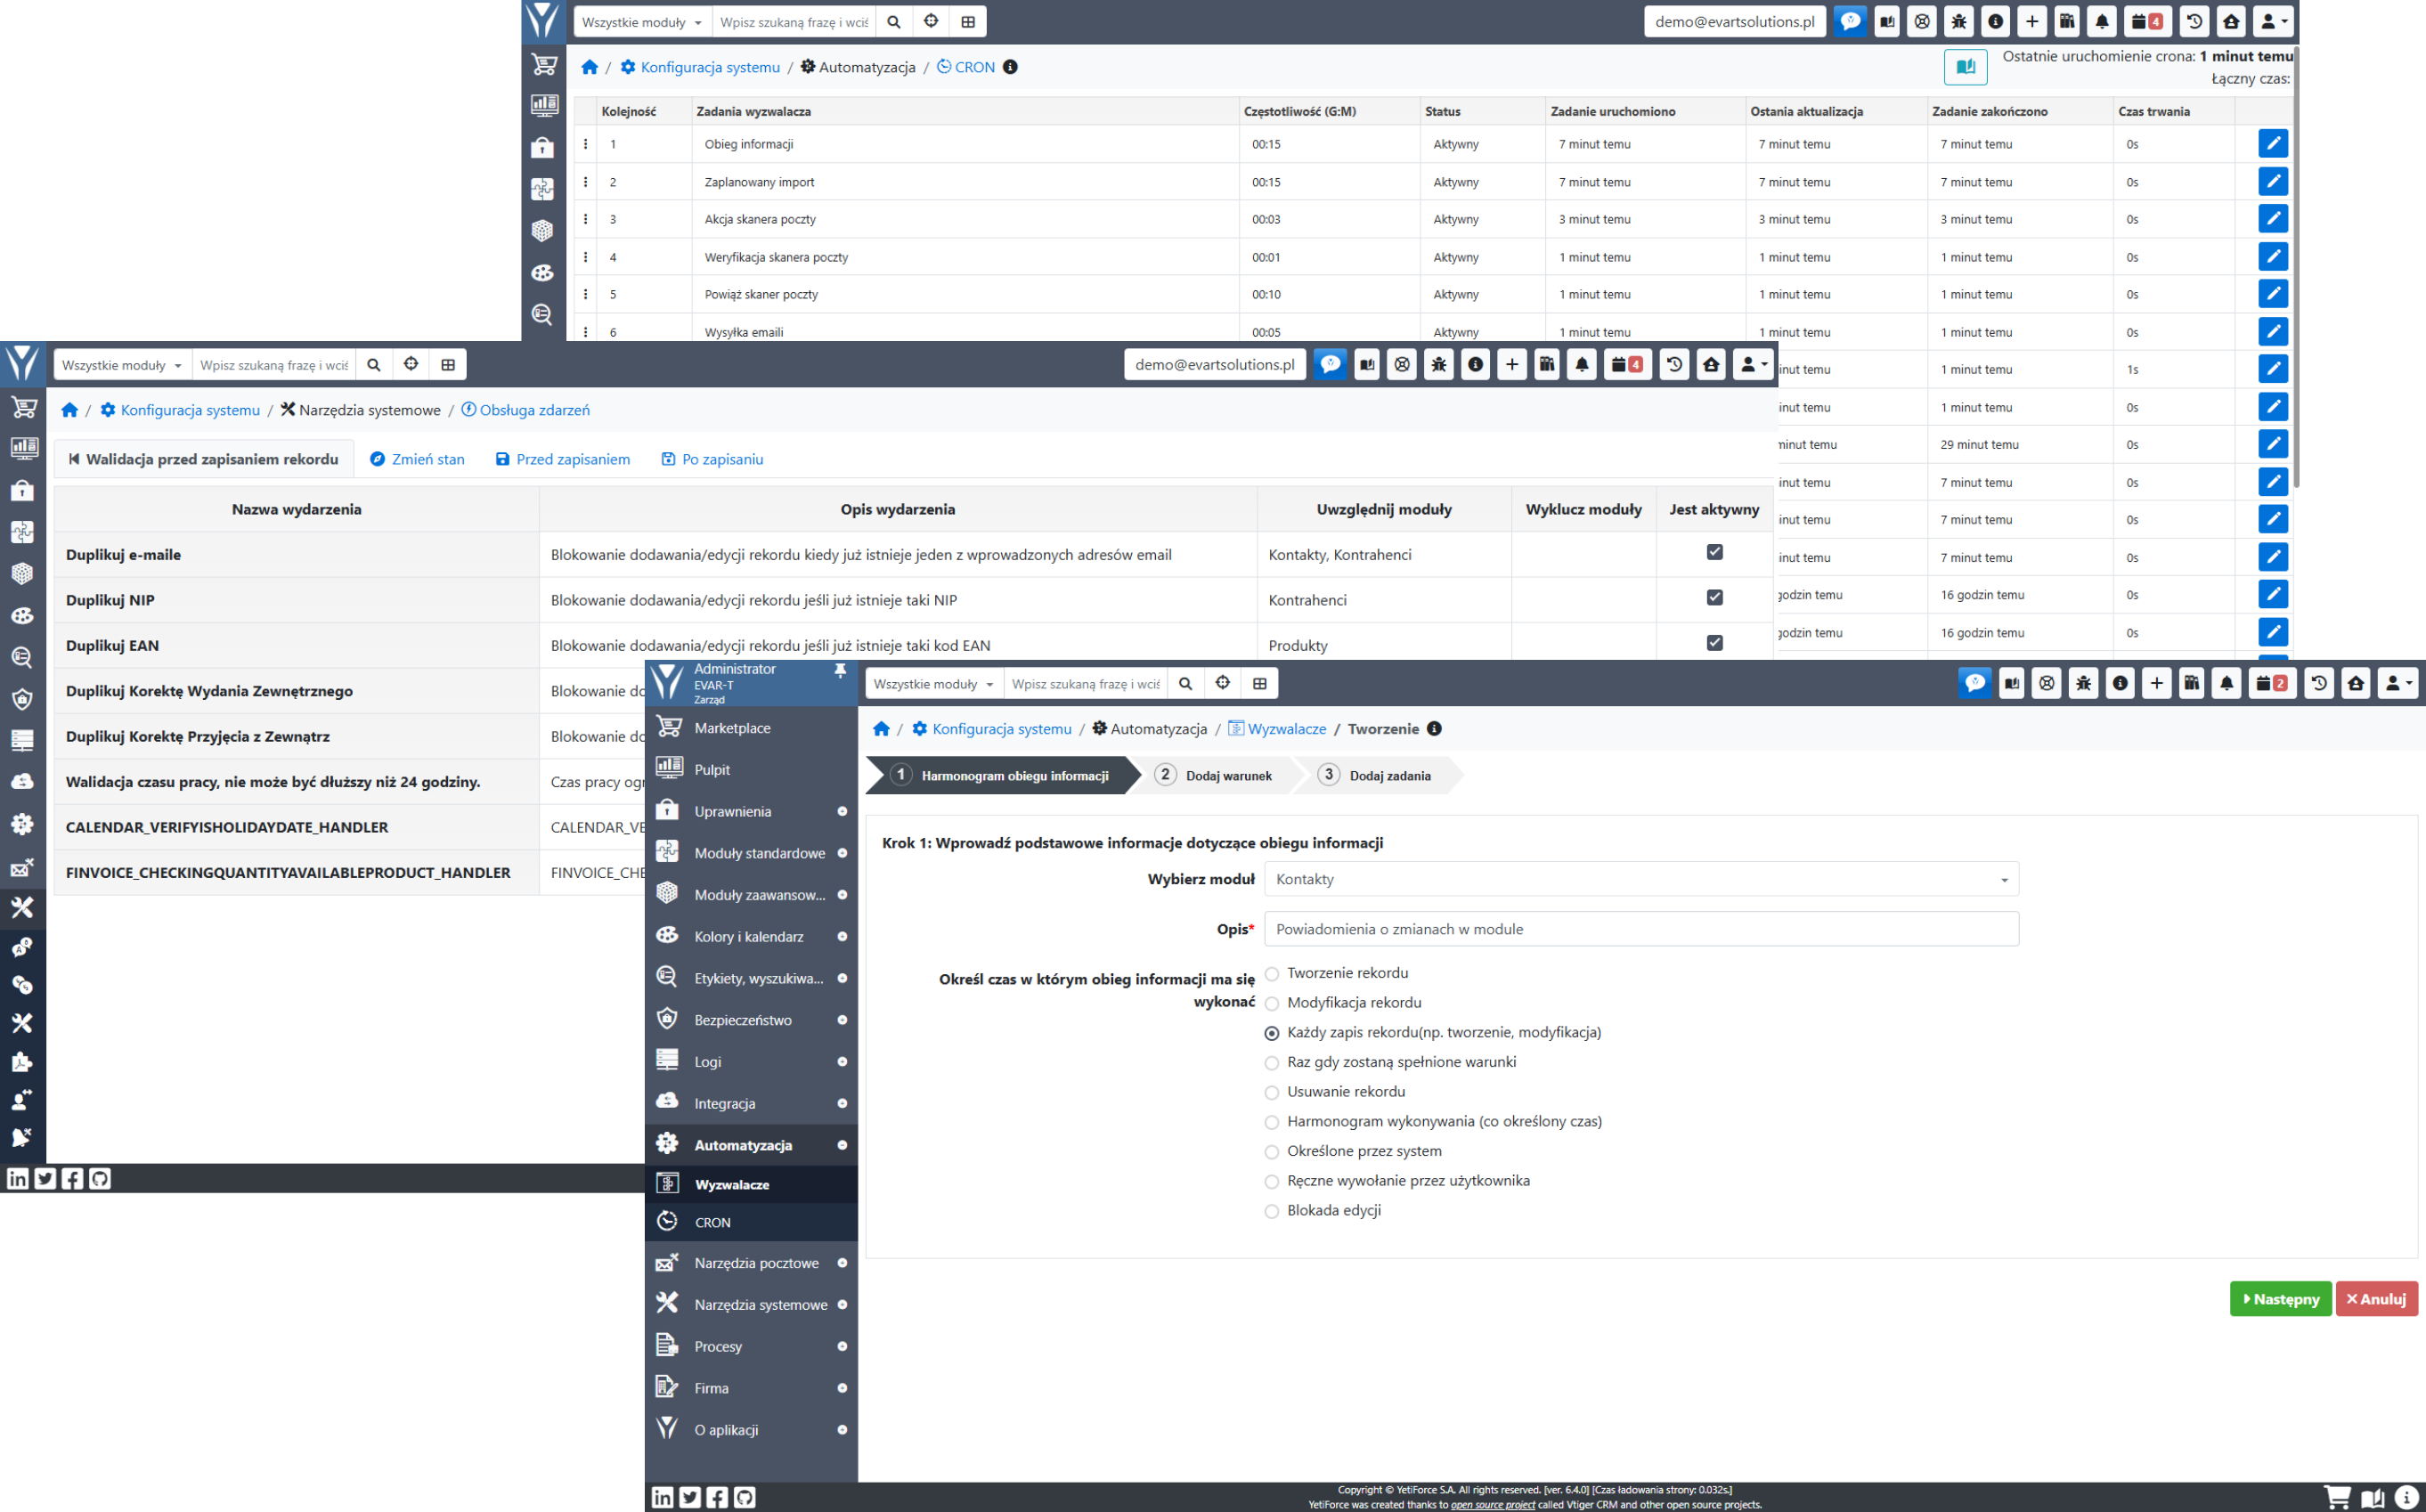Switch to the Po zapisaniu tab
This screenshot has width=2426, height=1512.
click(x=712, y=459)
